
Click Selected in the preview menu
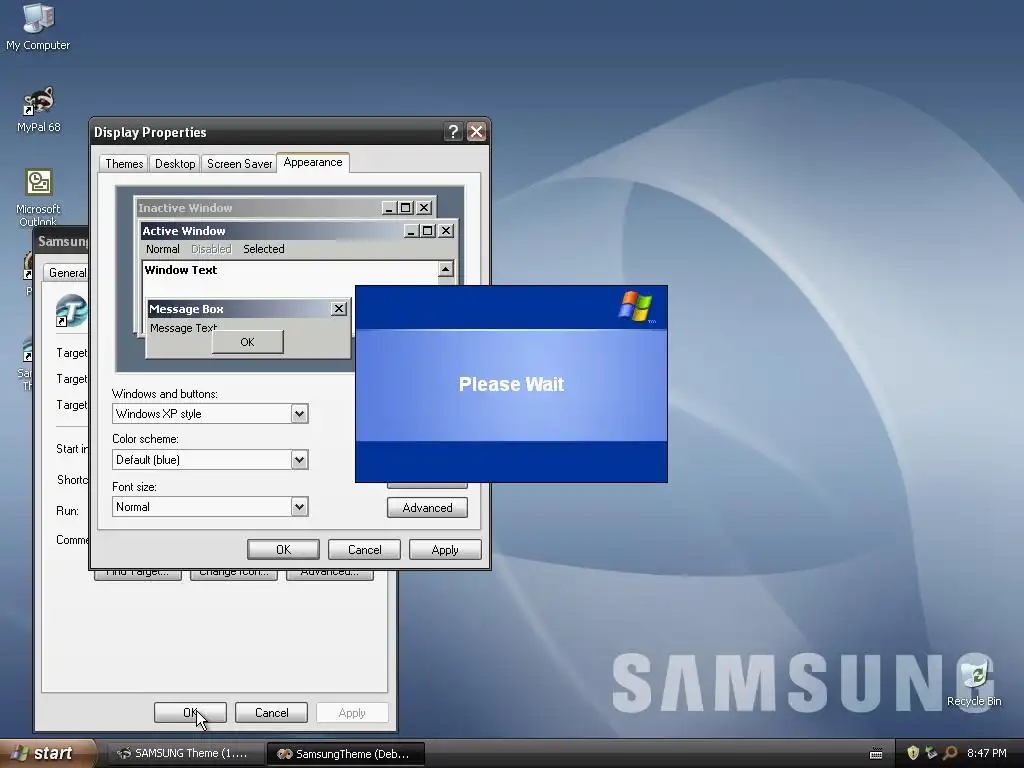[264, 249]
